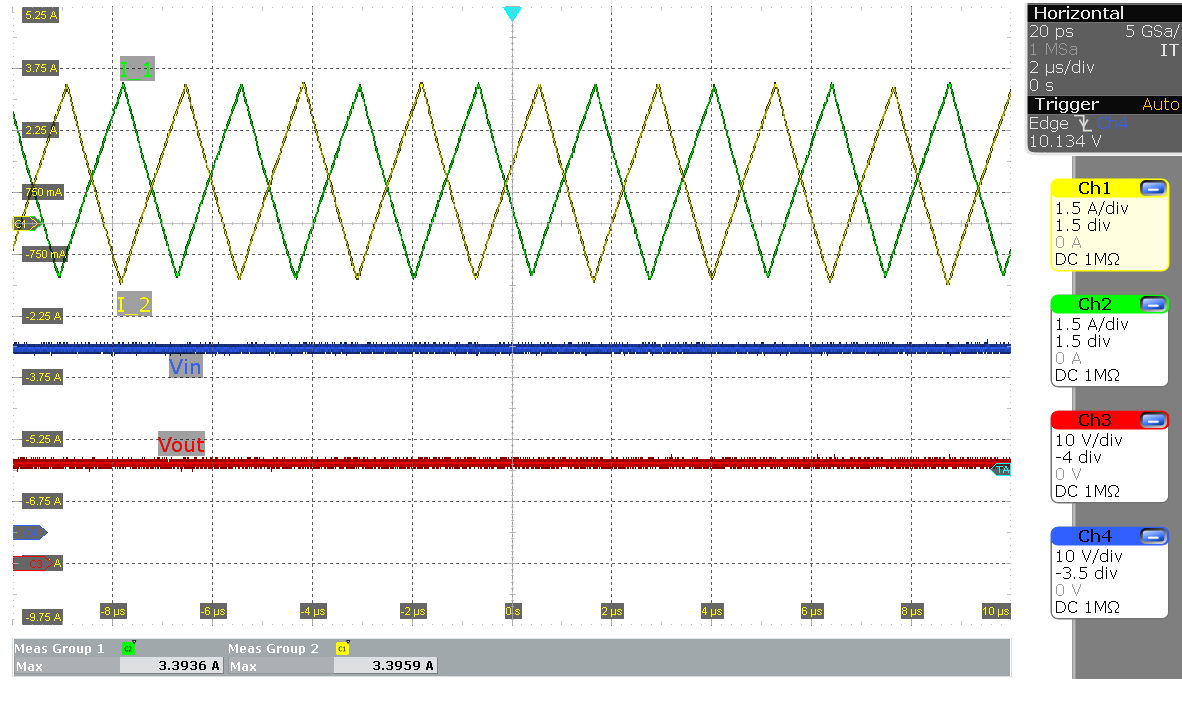Click the cyan trigger position marker above graticule
Image resolution: width=1182 pixels, height=721 pixels.
[513, 13]
